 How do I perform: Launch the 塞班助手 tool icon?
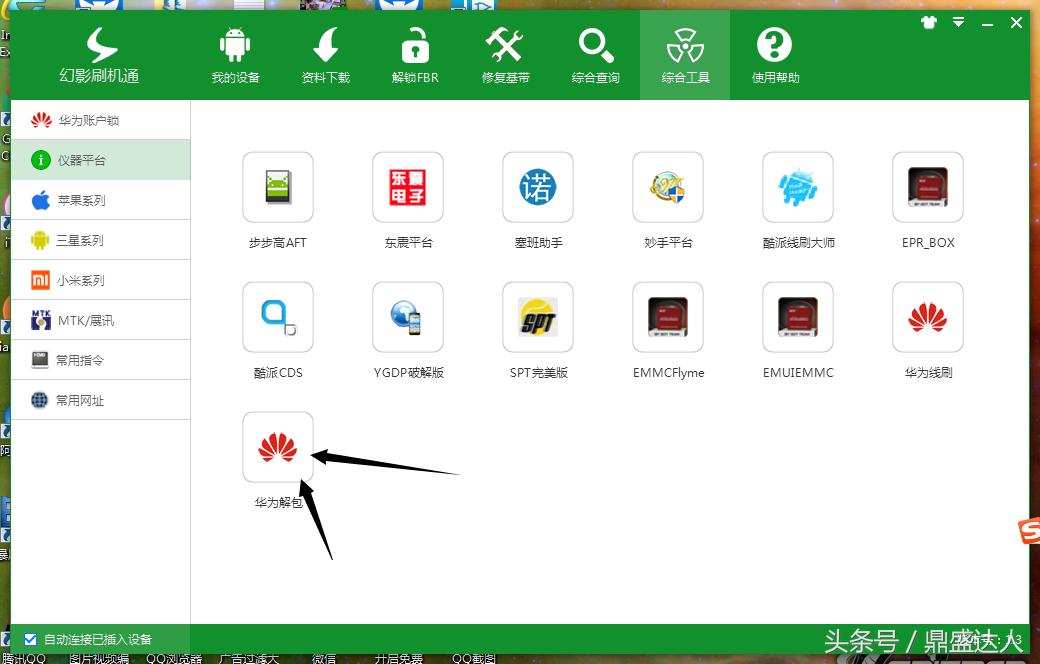(x=538, y=187)
